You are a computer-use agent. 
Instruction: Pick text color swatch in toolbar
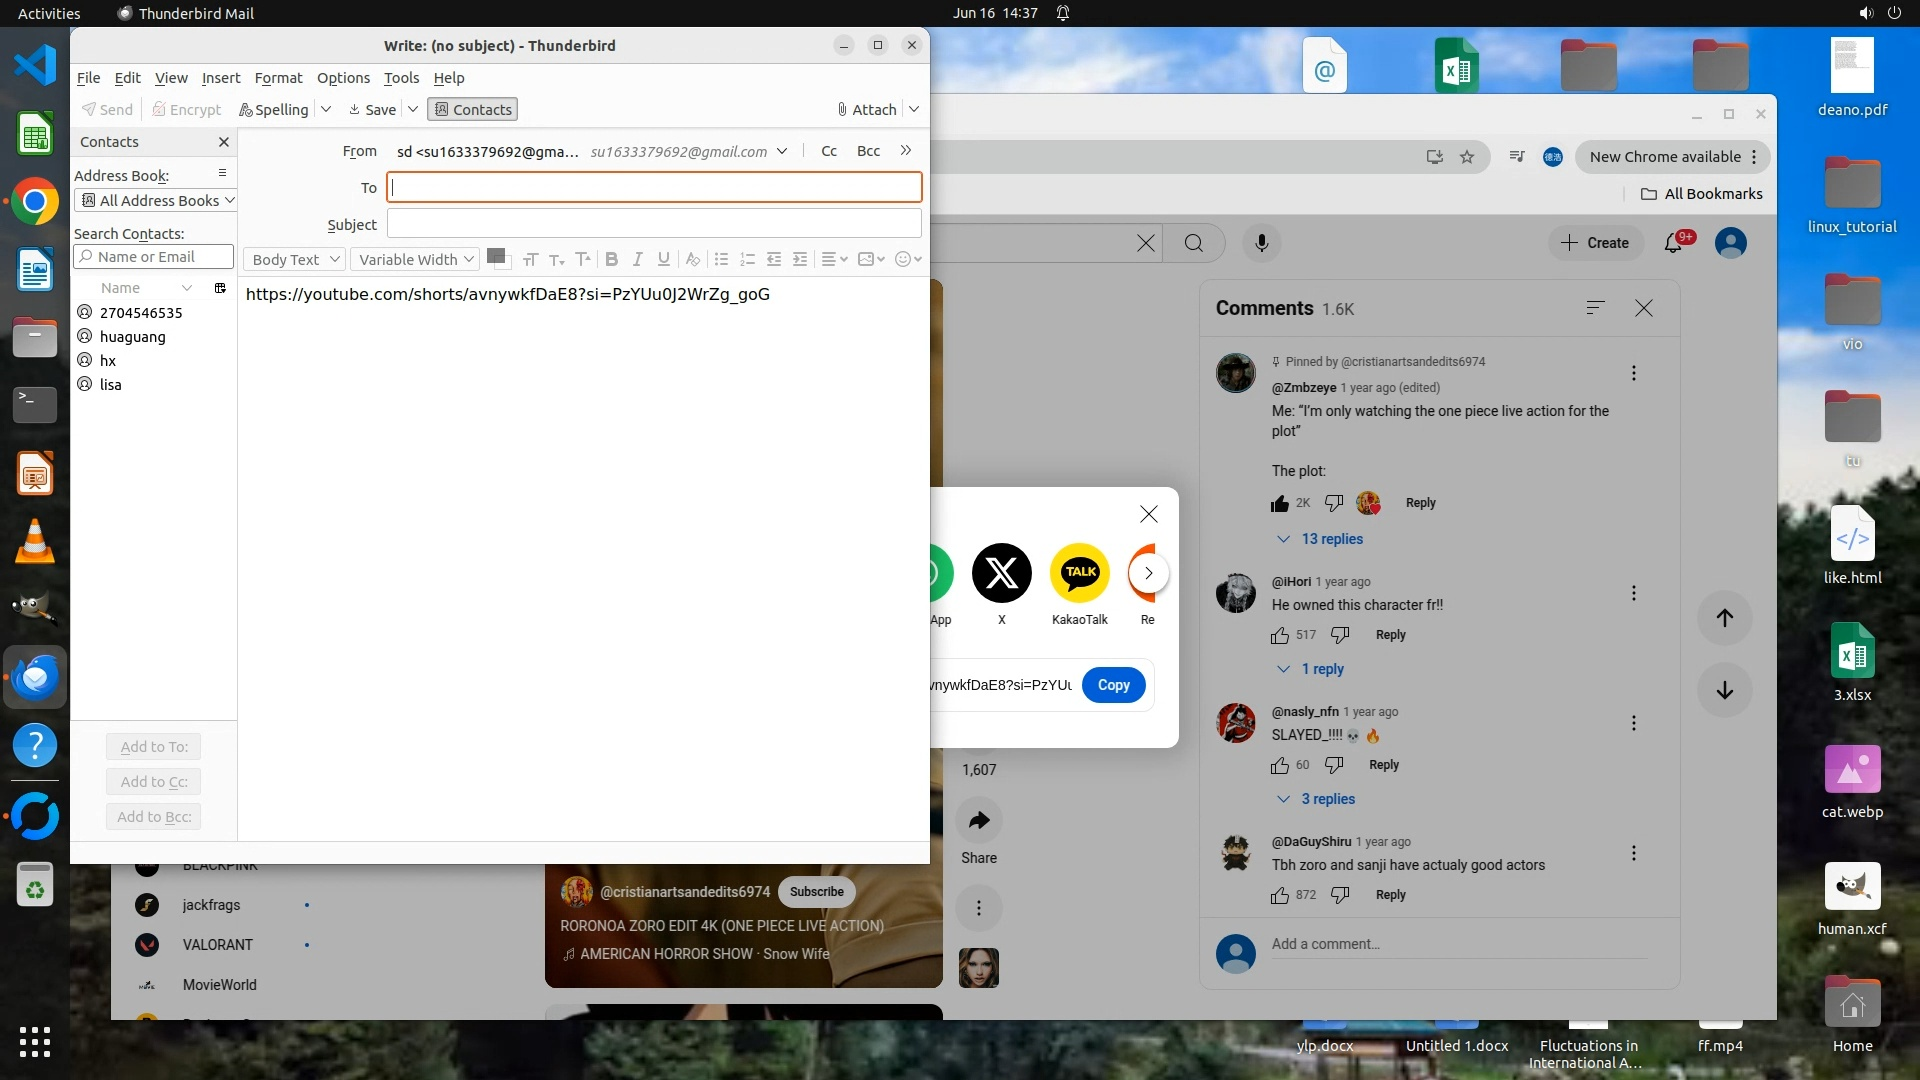click(495, 257)
